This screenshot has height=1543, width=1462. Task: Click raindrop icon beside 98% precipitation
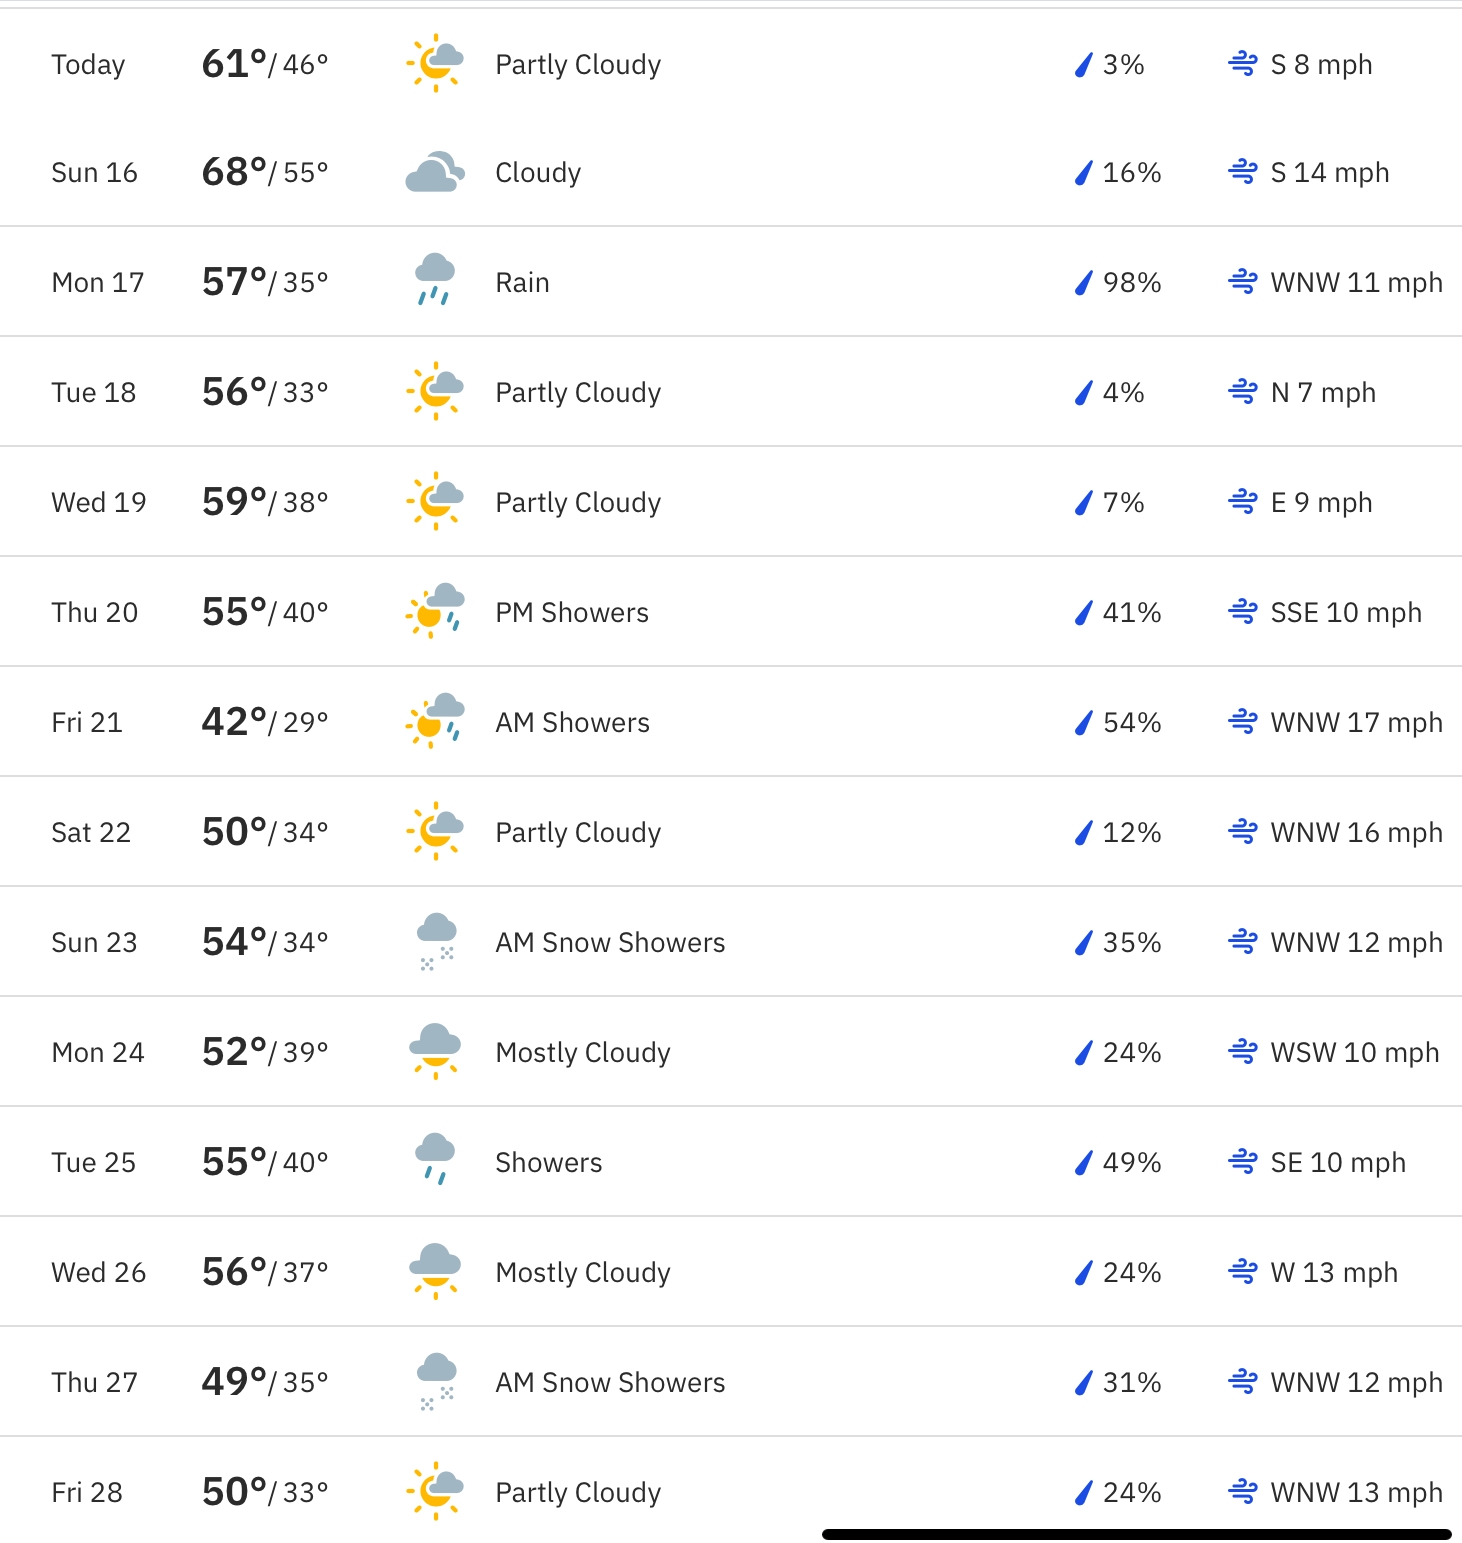[1083, 283]
